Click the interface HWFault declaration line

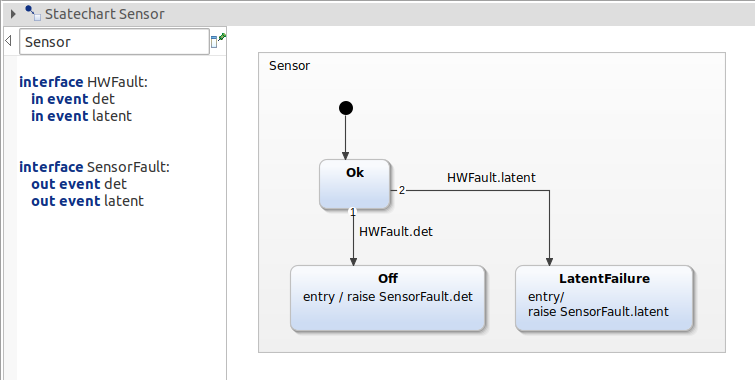(x=83, y=82)
